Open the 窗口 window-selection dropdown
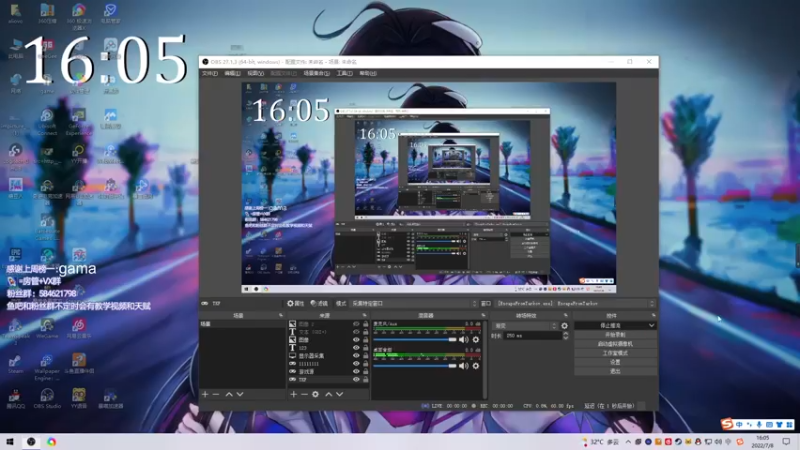Viewport: 800px width, 450px height. tap(575, 304)
